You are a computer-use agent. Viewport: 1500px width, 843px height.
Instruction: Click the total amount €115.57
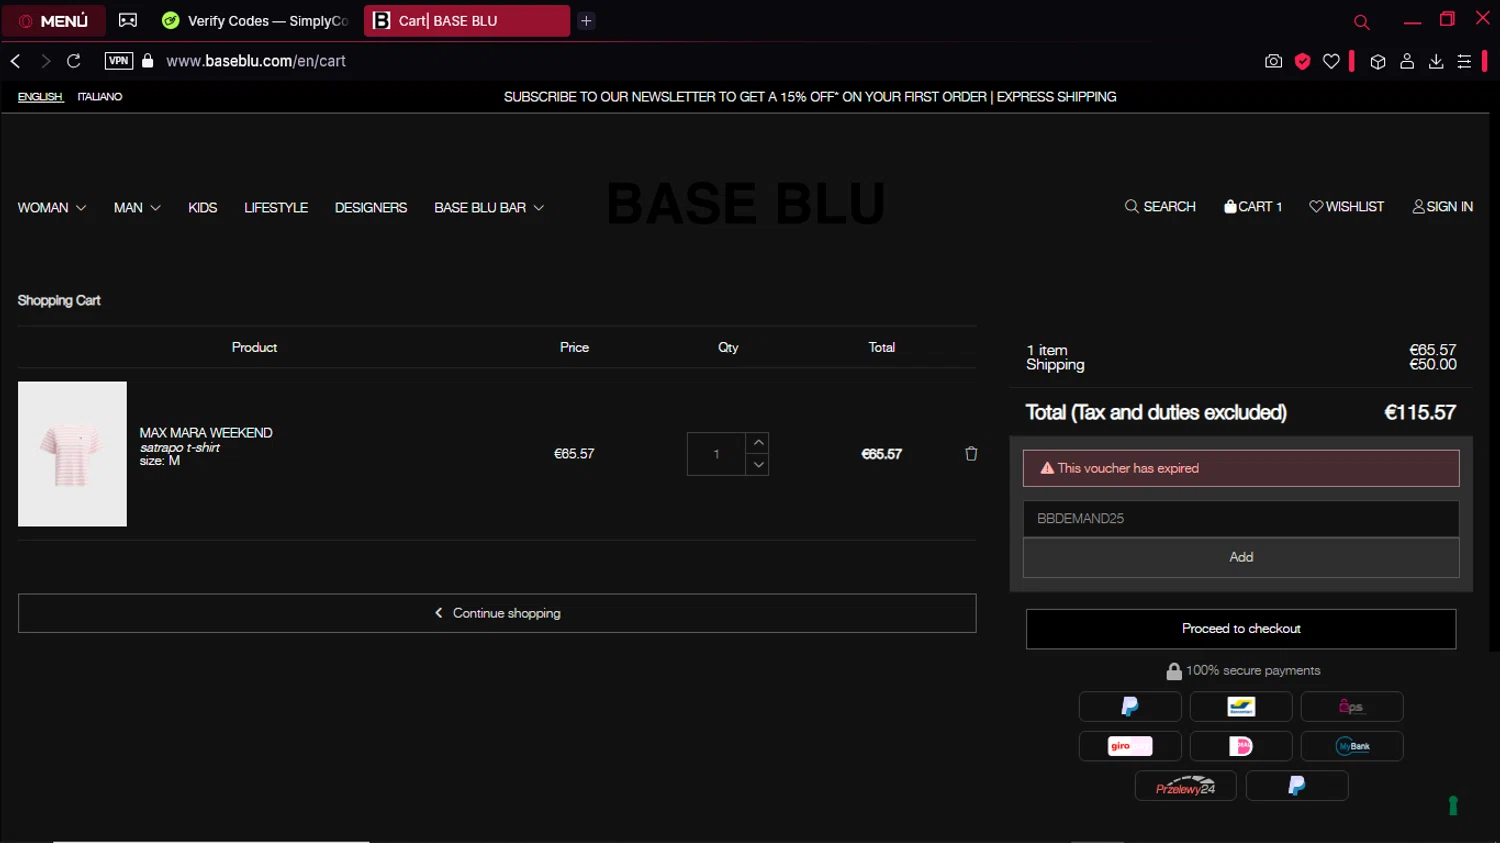click(x=1420, y=413)
